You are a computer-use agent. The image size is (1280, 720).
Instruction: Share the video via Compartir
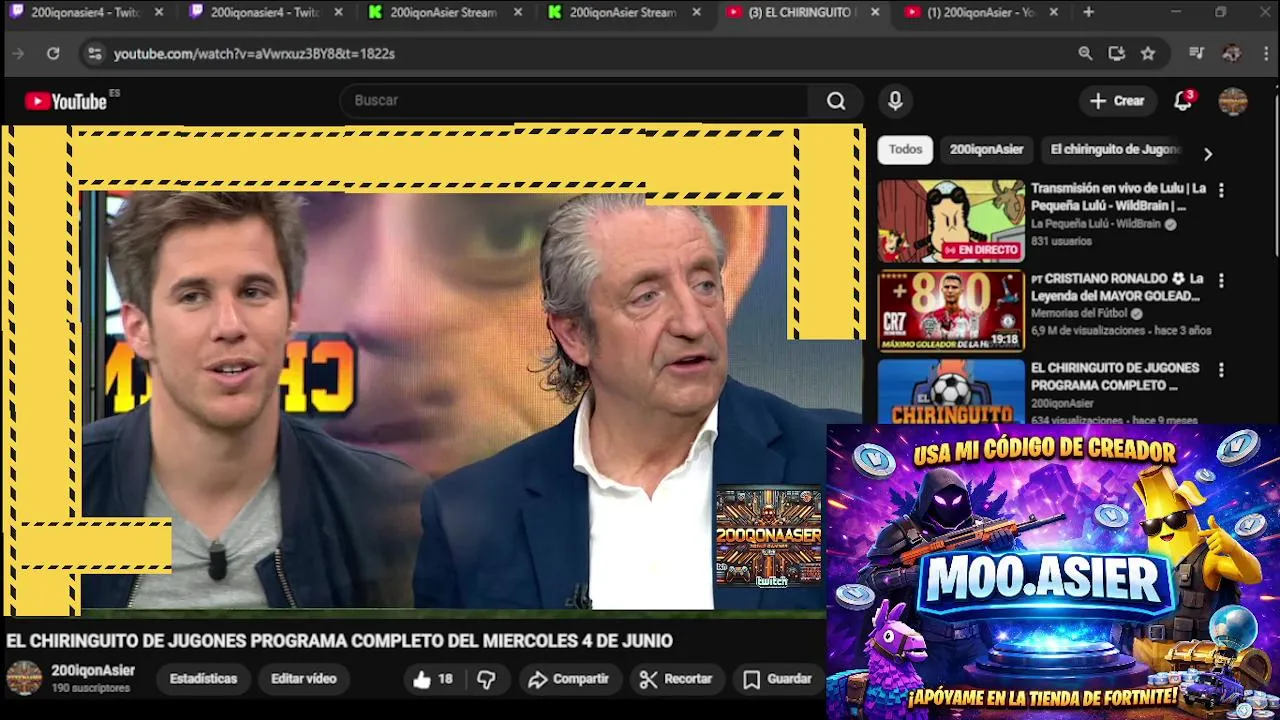tap(568, 679)
